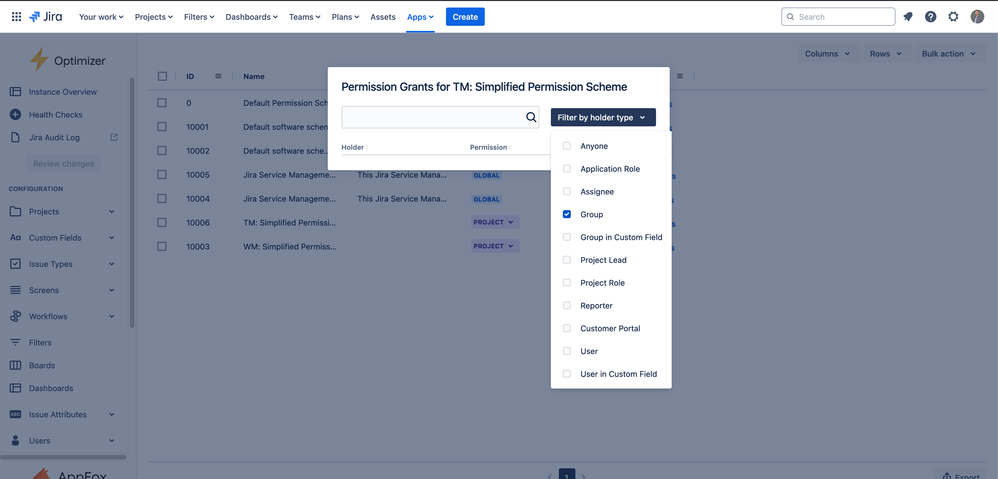This screenshot has width=998, height=479.
Task: Open the Bulk action dropdown
Action: [949, 54]
